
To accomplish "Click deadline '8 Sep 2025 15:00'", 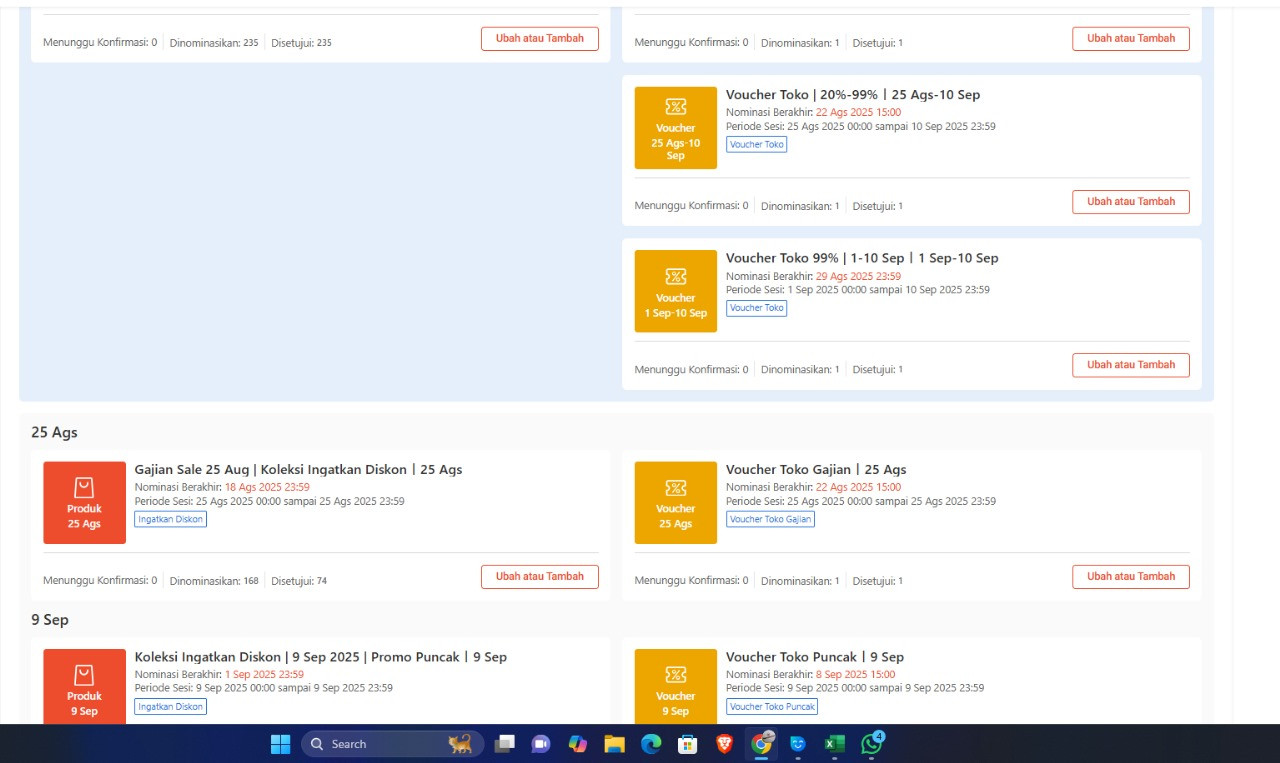I will click(855, 675).
